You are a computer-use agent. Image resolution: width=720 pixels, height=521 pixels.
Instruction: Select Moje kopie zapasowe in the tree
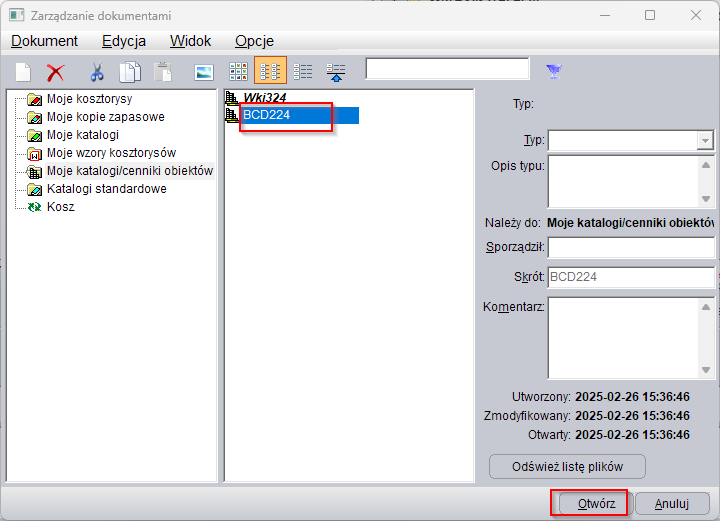click(x=106, y=117)
